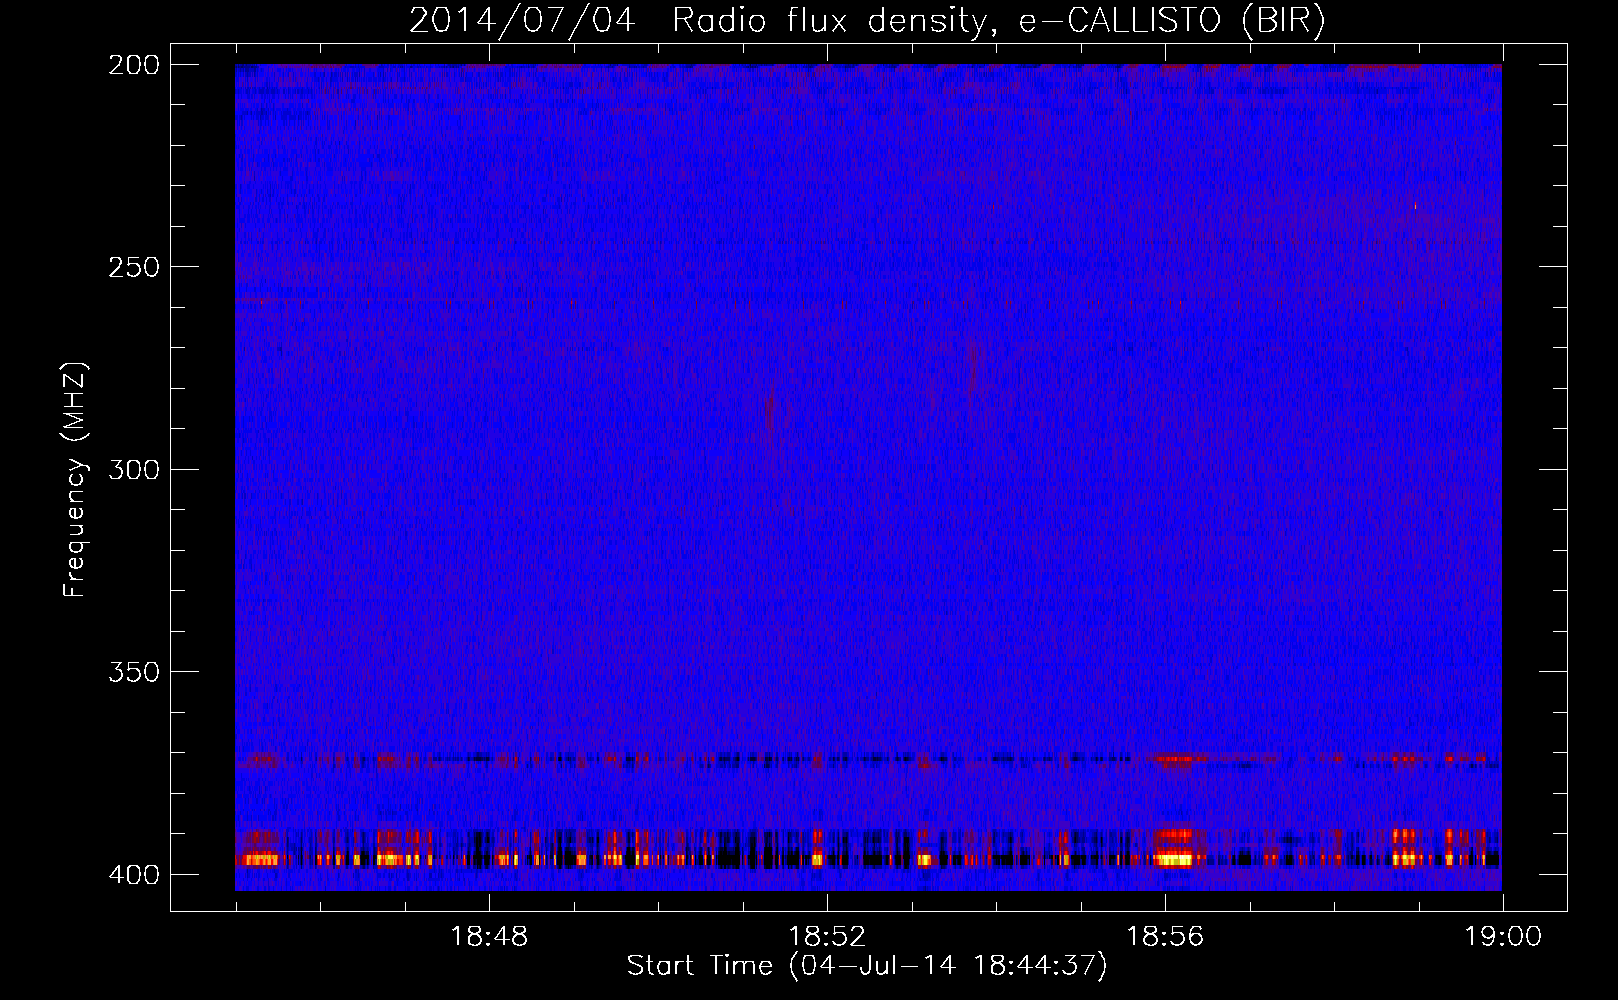
Task: Click the 18:48 time tick label
Action: 489,937
